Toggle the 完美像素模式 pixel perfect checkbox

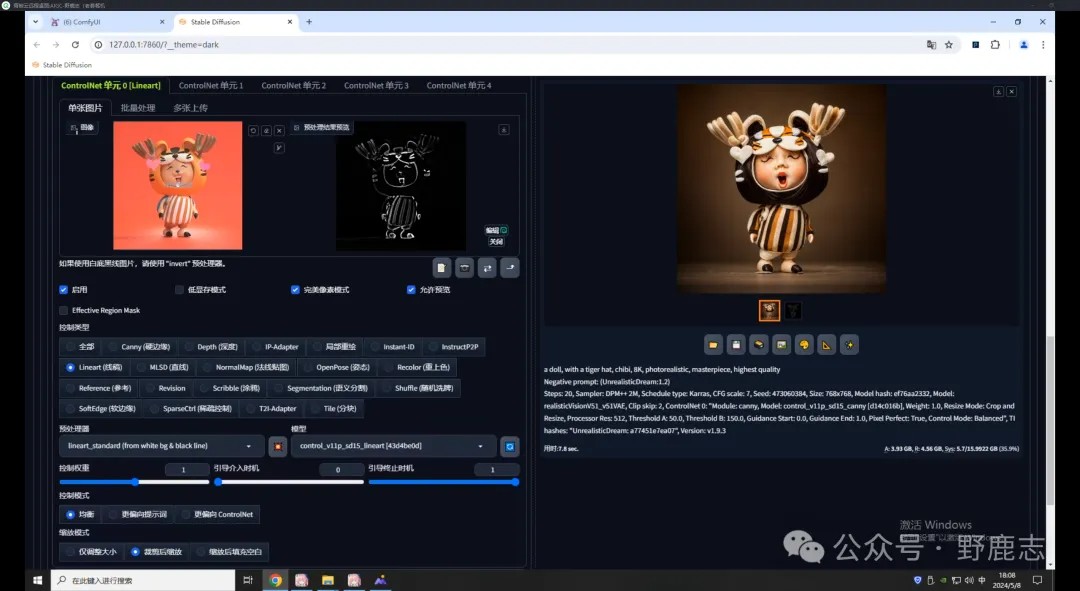click(295, 290)
